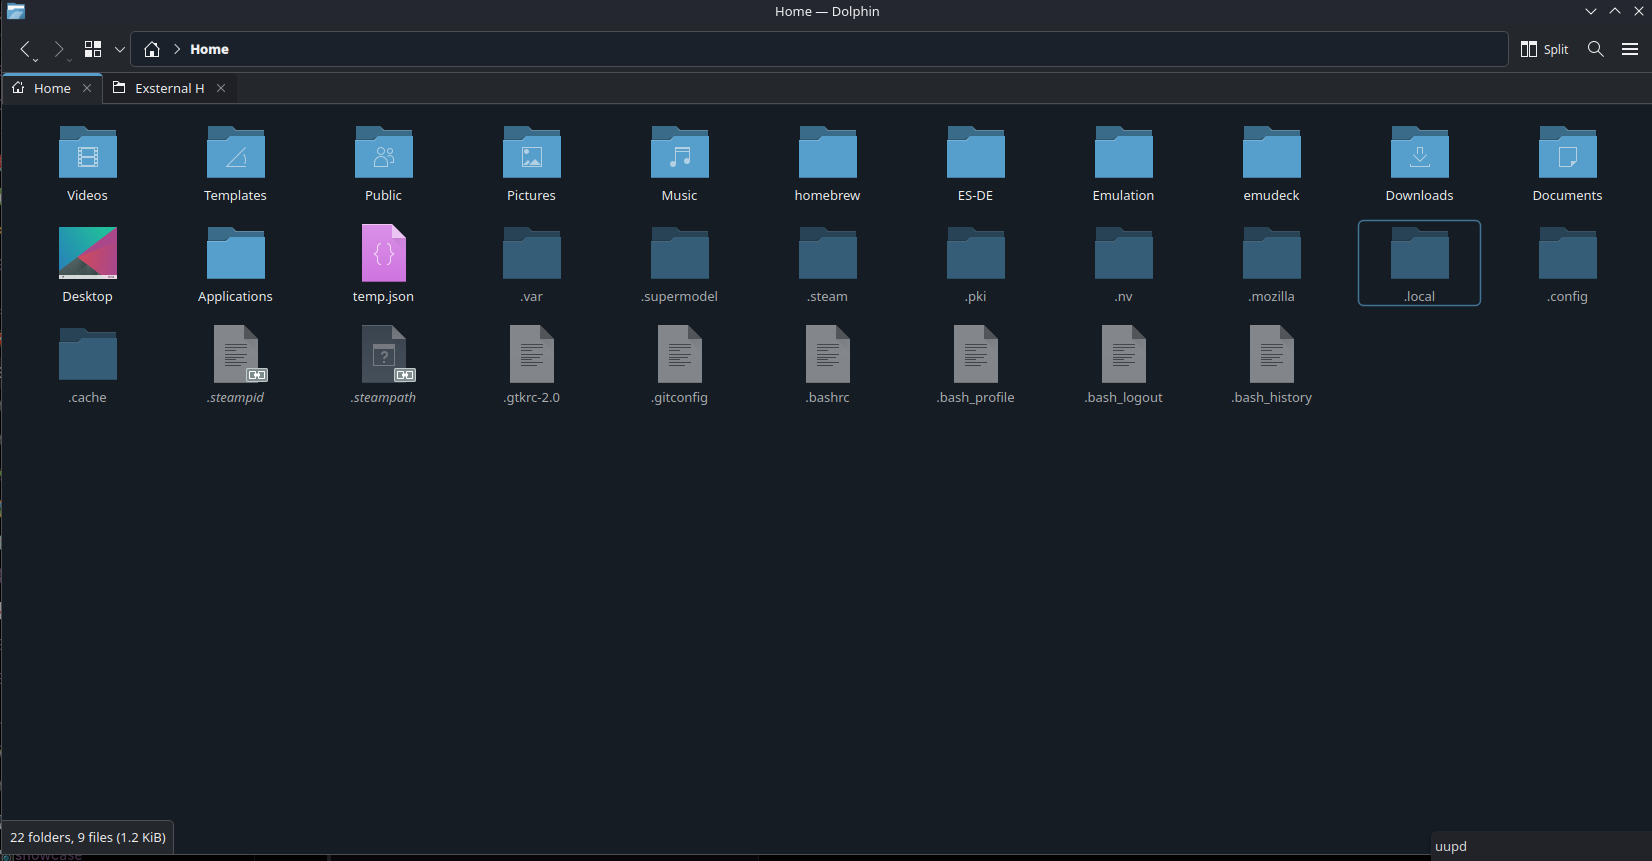1652x861 pixels.
Task: Click the status bar folder and file count
Action: pyautogui.click(x=88, y=837)
